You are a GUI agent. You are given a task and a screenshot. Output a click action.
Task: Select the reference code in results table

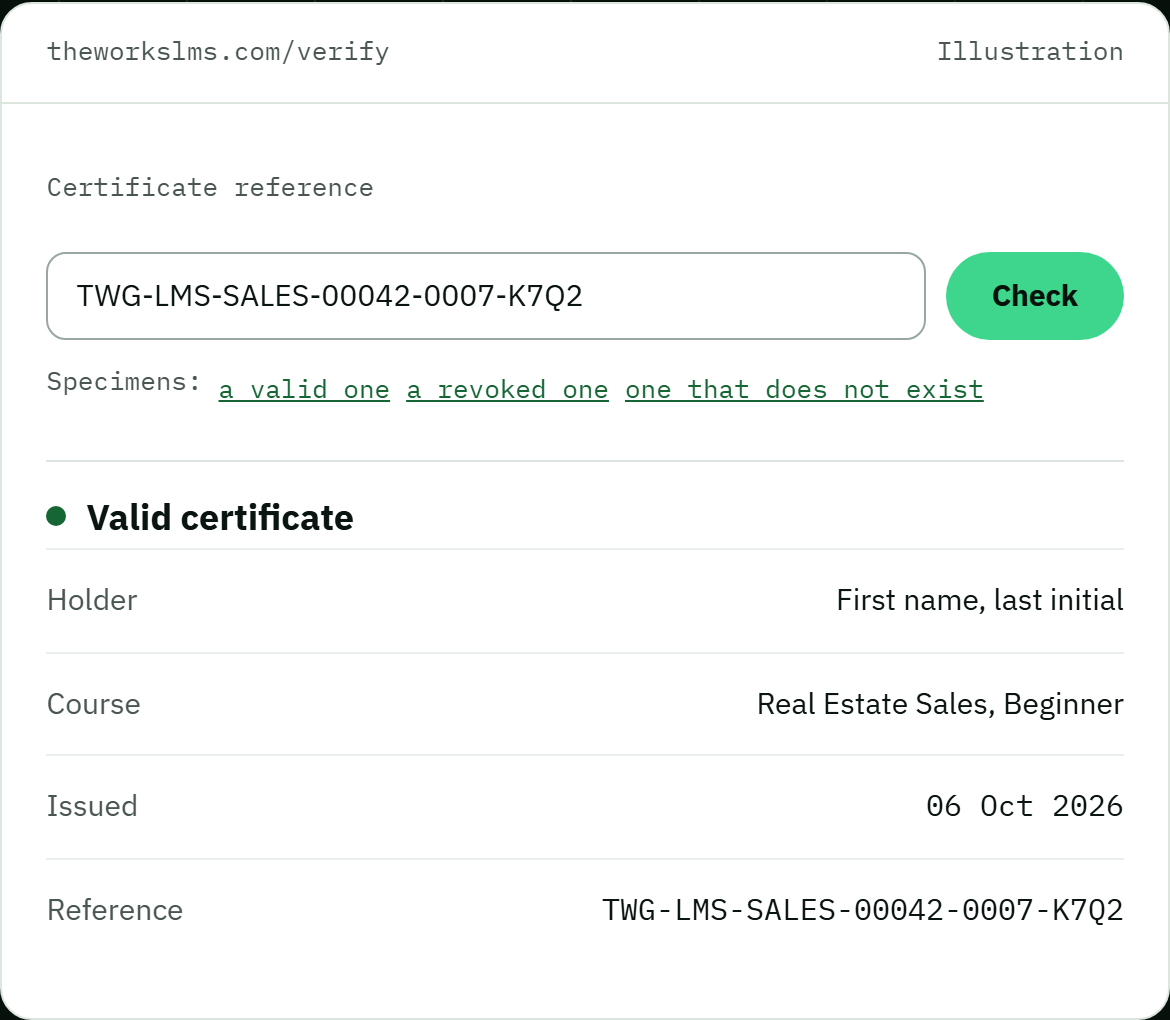(863, 910)
